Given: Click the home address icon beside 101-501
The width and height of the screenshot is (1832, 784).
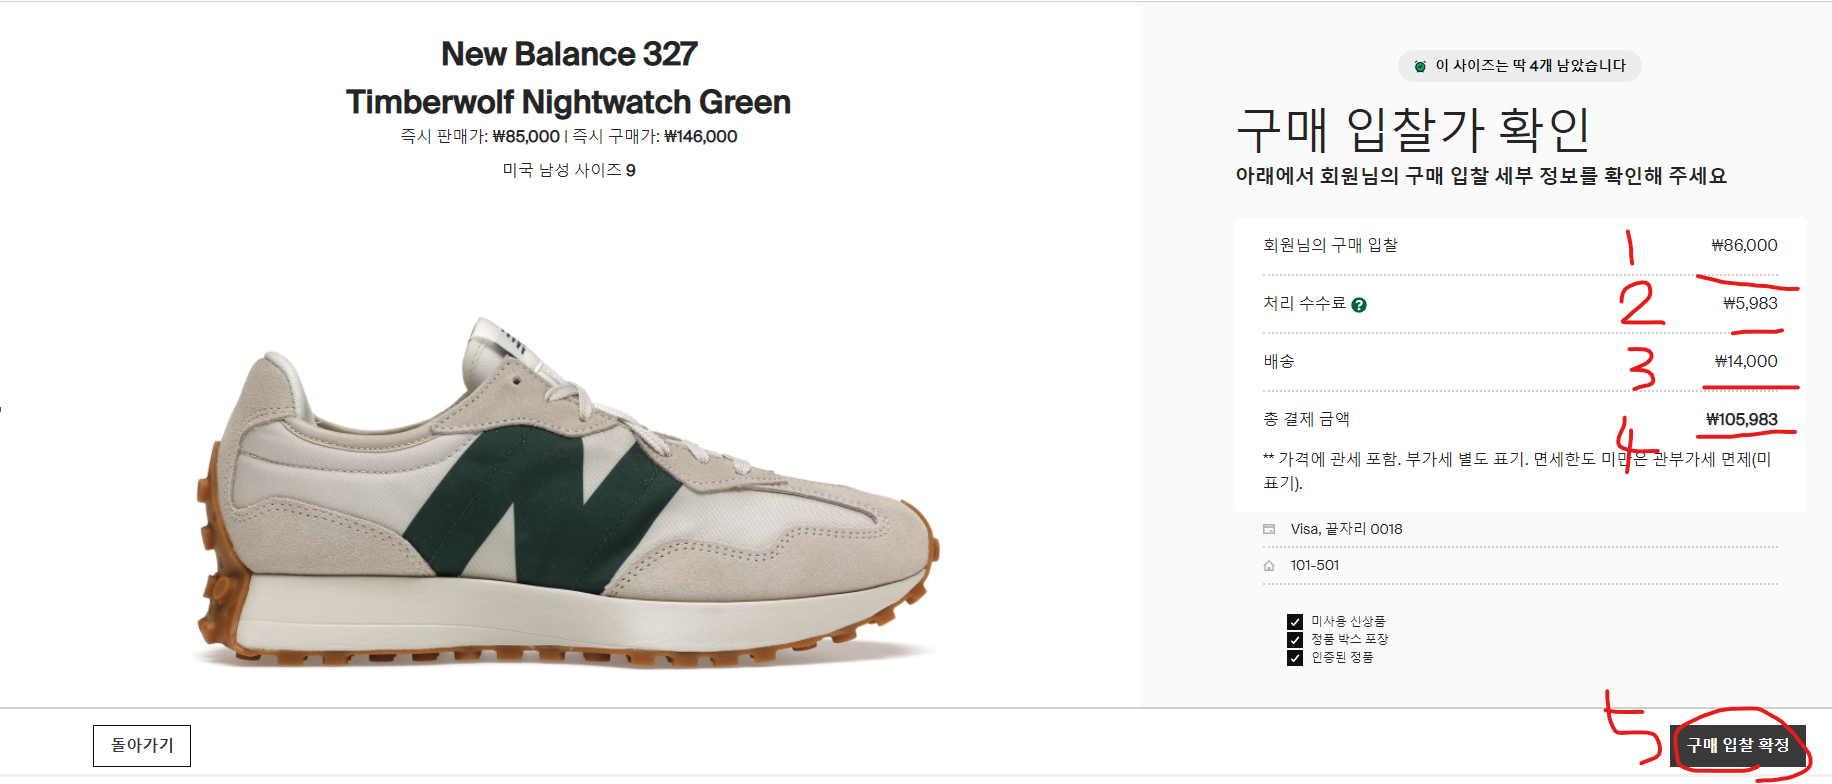Looking at the screenshot, I should (1269, 566).
